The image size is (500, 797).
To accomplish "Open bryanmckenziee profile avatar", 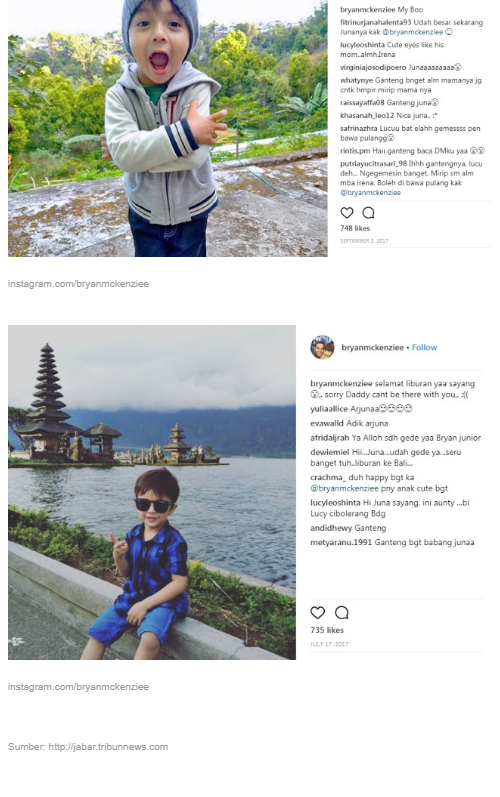I will [x=322, y=347].
